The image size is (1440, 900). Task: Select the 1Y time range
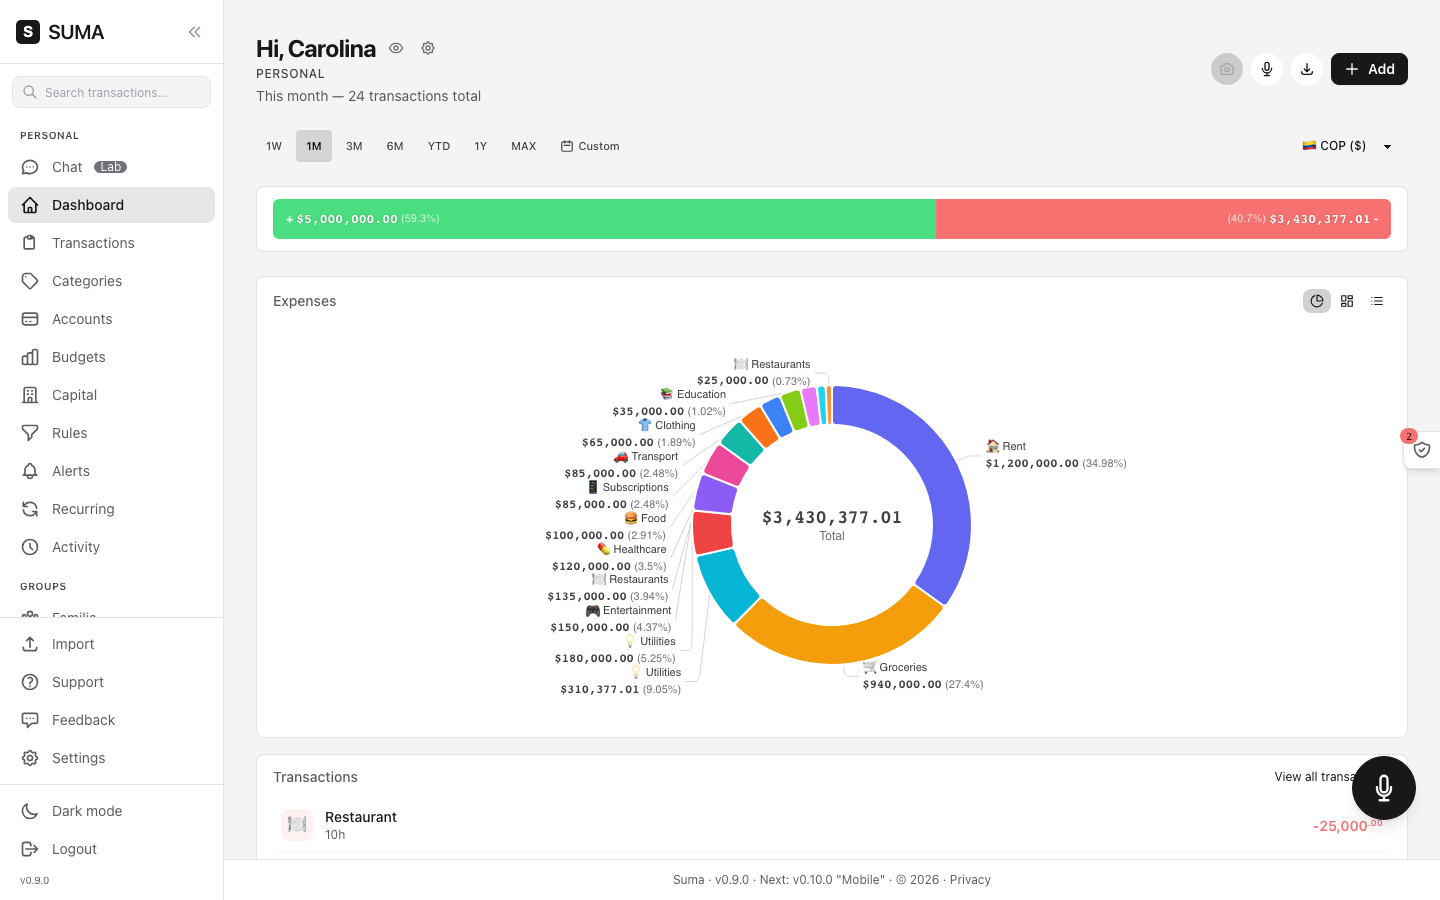[480, 146]
